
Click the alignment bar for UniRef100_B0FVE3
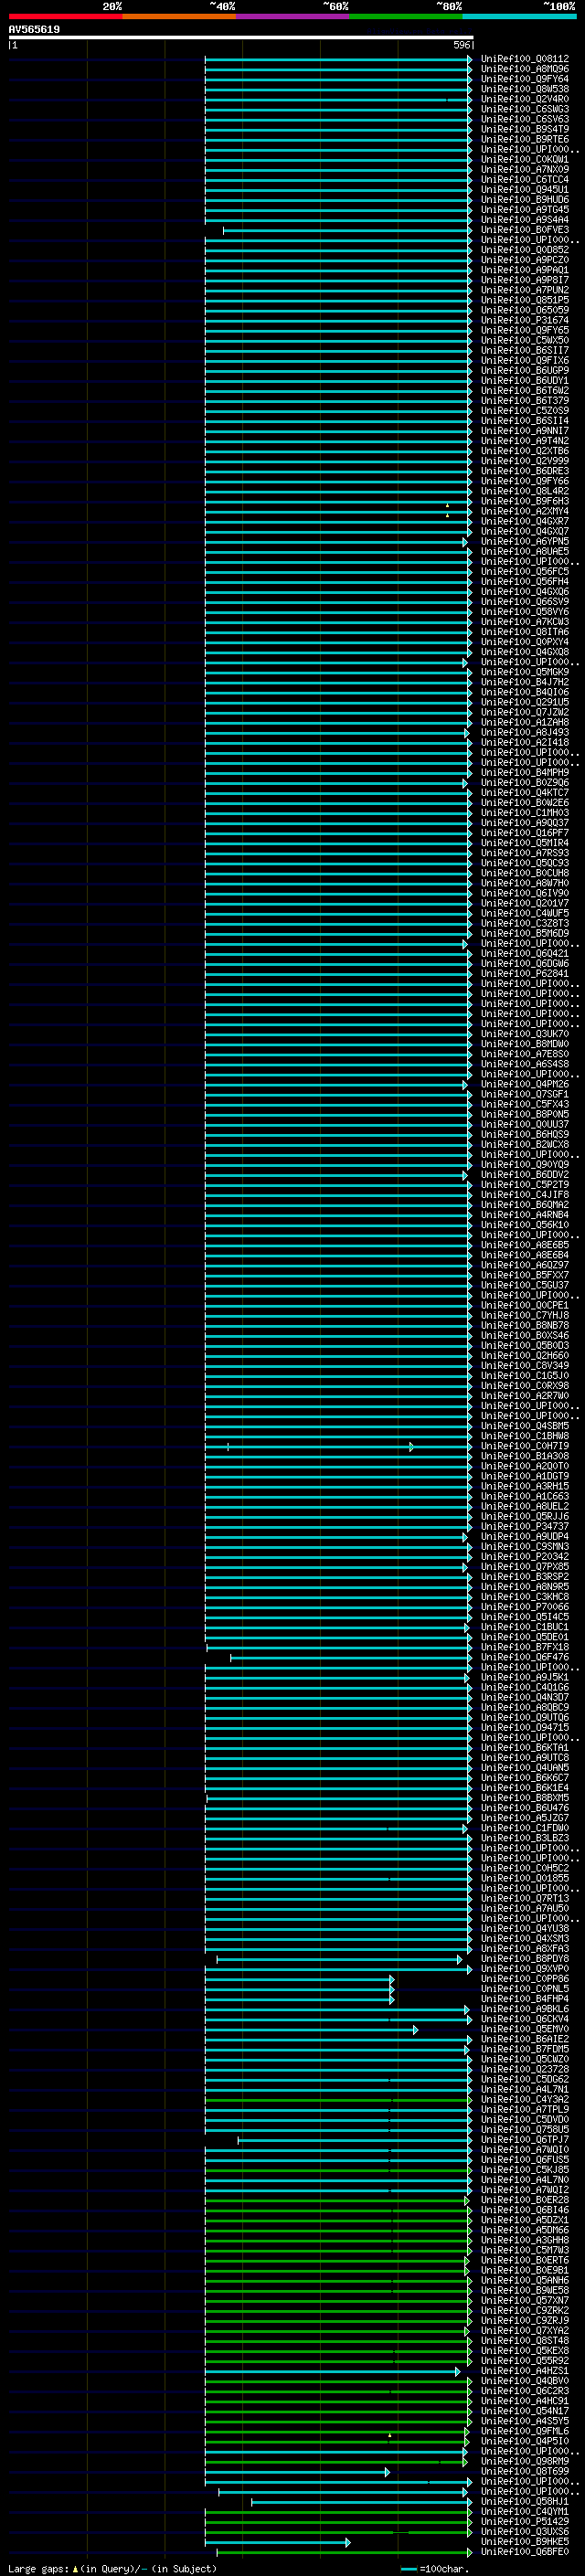pyautogui.click(x=347, y=231)
